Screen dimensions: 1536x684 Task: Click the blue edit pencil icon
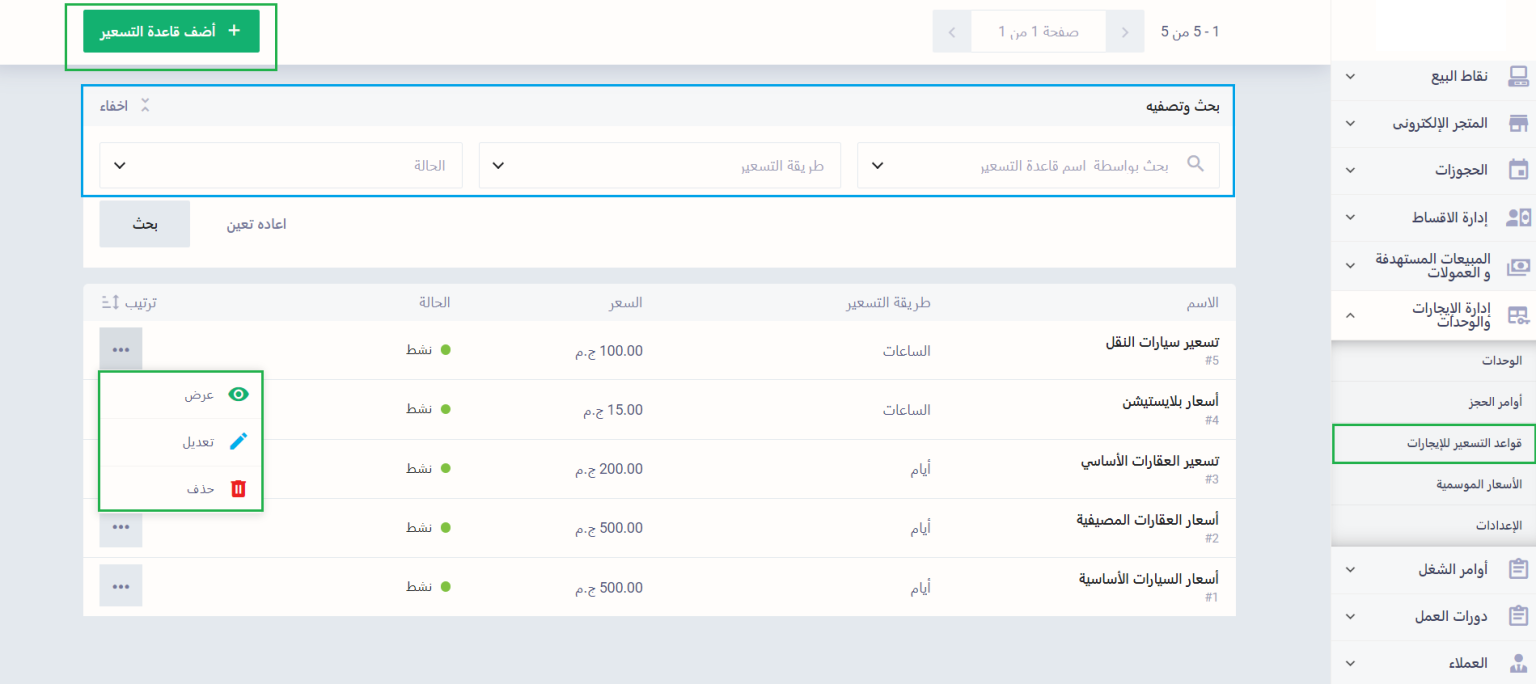(x=238, y=442)
